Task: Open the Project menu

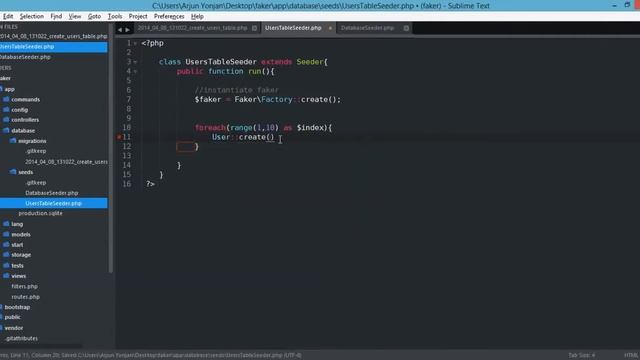Action: click(x=138, y=16)
